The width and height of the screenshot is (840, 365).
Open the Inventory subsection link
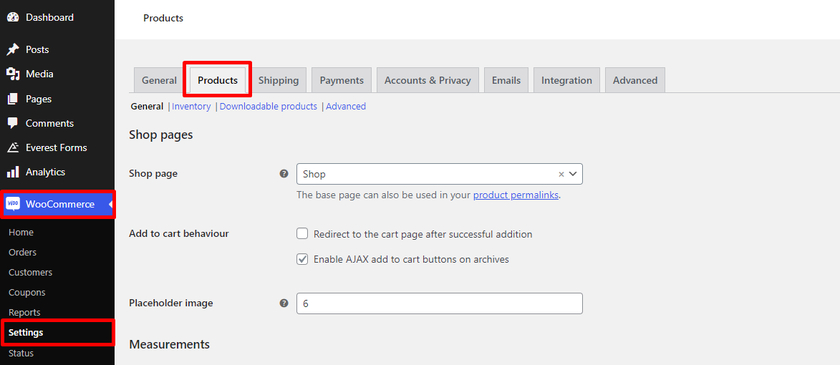click(x=191, y=106)
